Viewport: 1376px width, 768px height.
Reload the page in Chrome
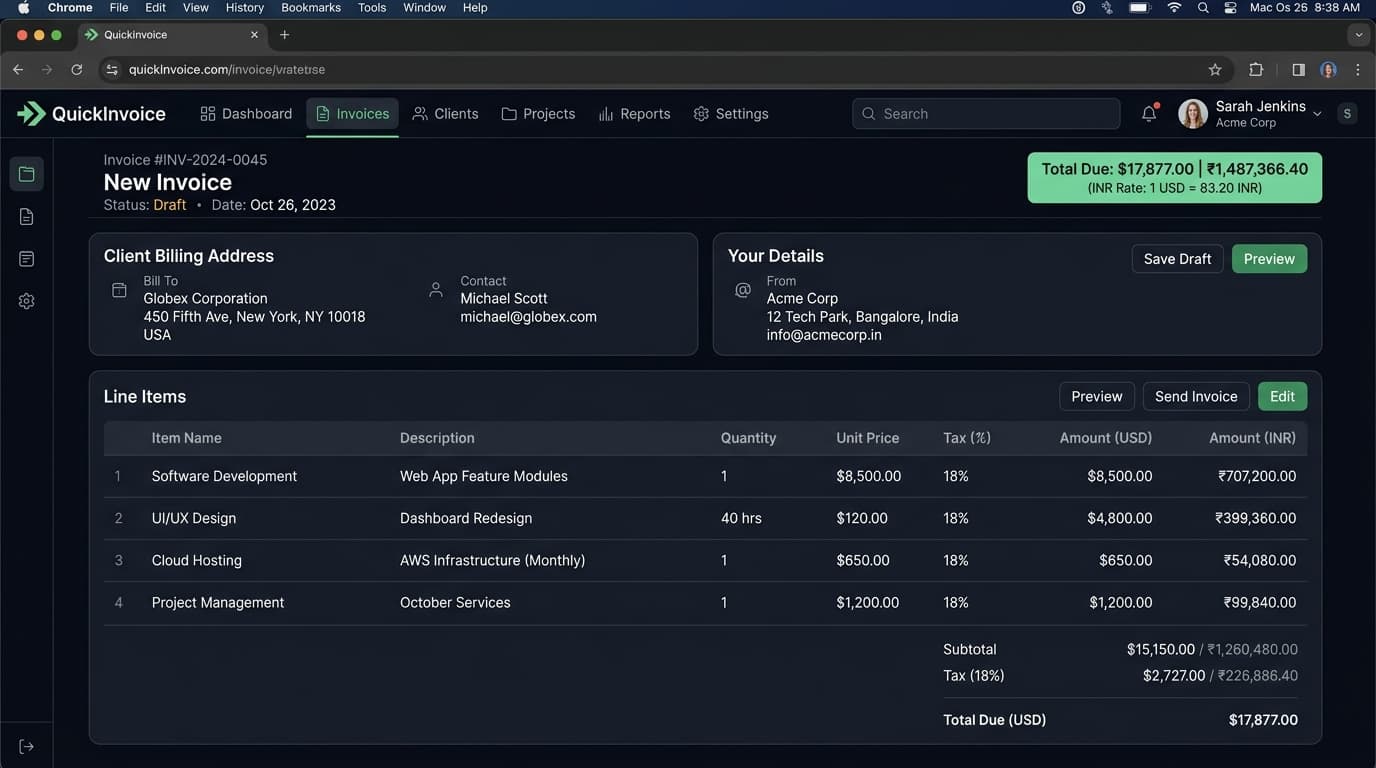[x=77, y=70]
